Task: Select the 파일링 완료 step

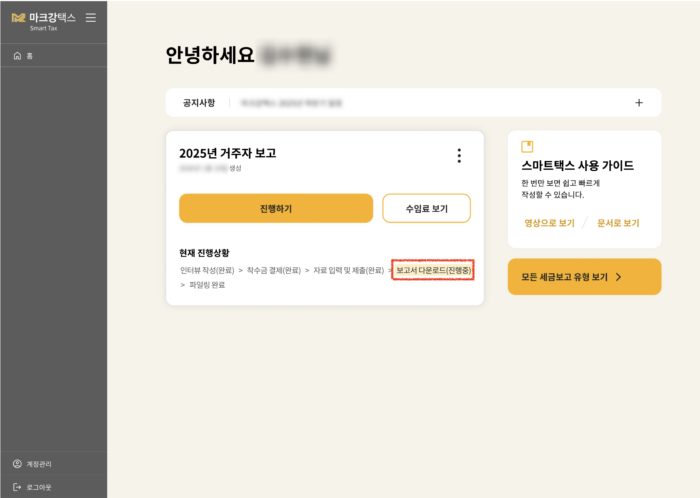Action: (206, 285)
